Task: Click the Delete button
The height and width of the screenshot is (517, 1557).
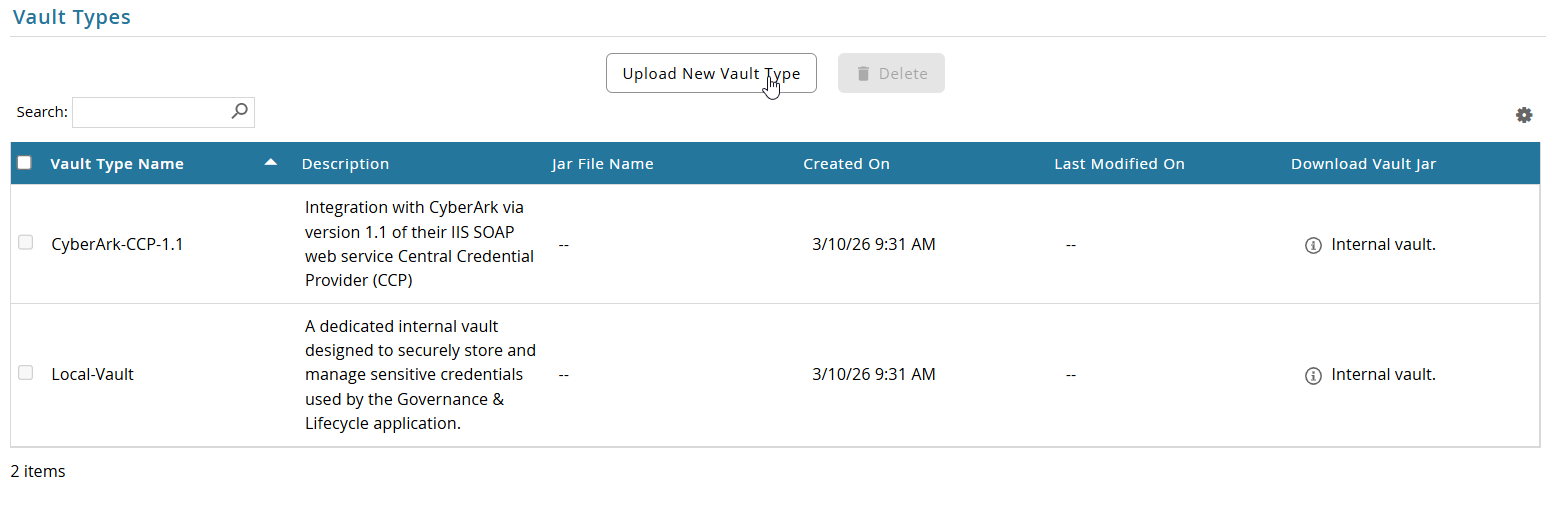Action: 891,73
